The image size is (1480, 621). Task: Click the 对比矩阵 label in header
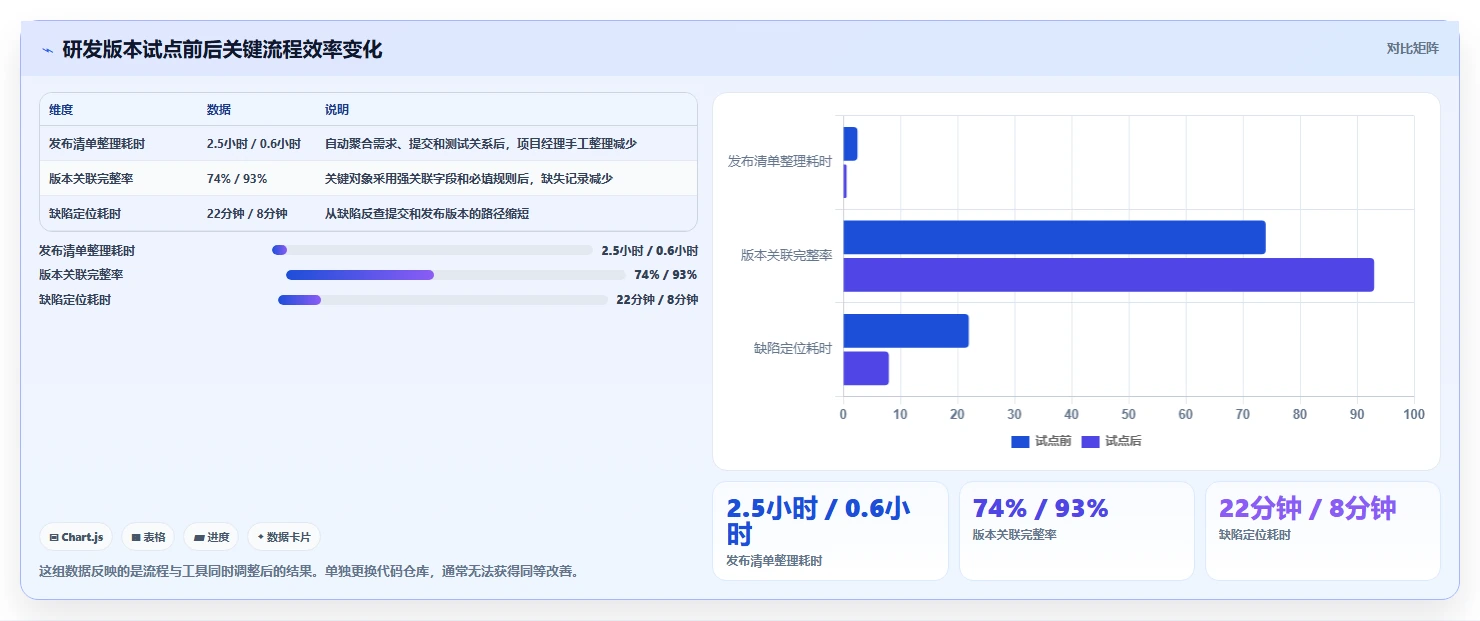point(1412,48)
